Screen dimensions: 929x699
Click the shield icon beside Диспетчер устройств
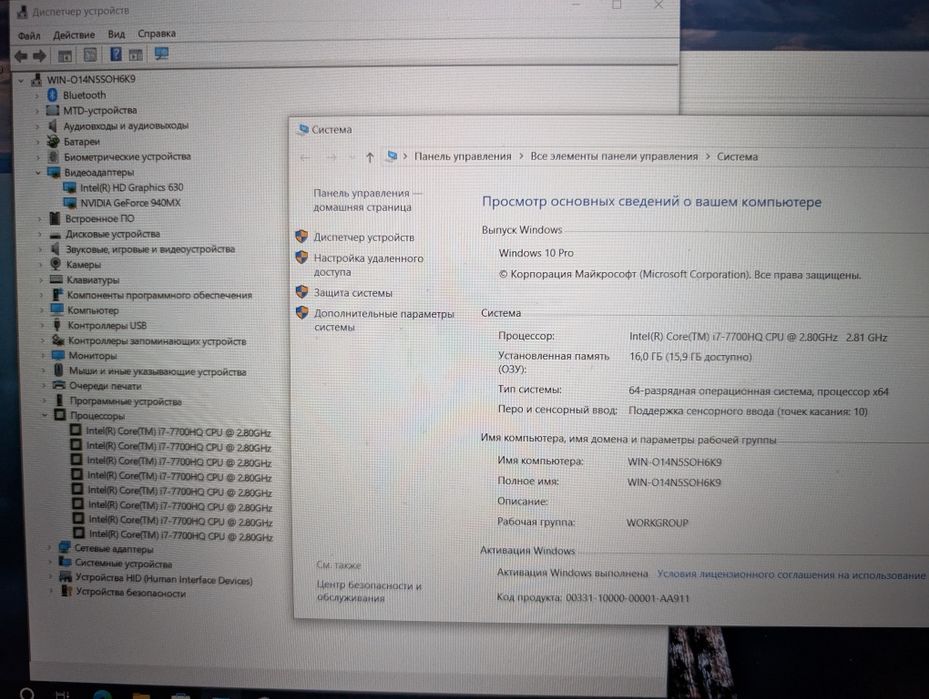pos(302,237)
